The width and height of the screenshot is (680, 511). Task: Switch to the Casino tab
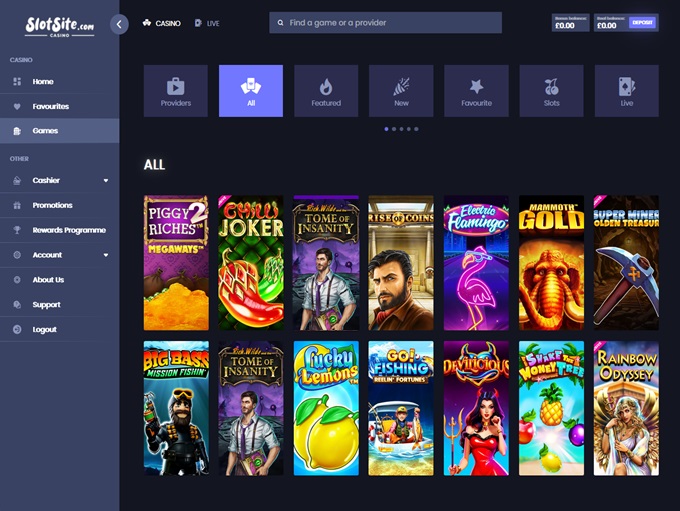pyautogui.click(x=162, y=23)
